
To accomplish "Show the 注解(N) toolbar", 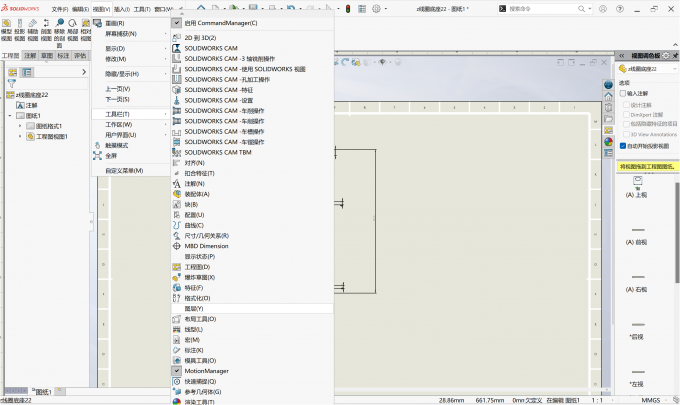I will (252, 183).
